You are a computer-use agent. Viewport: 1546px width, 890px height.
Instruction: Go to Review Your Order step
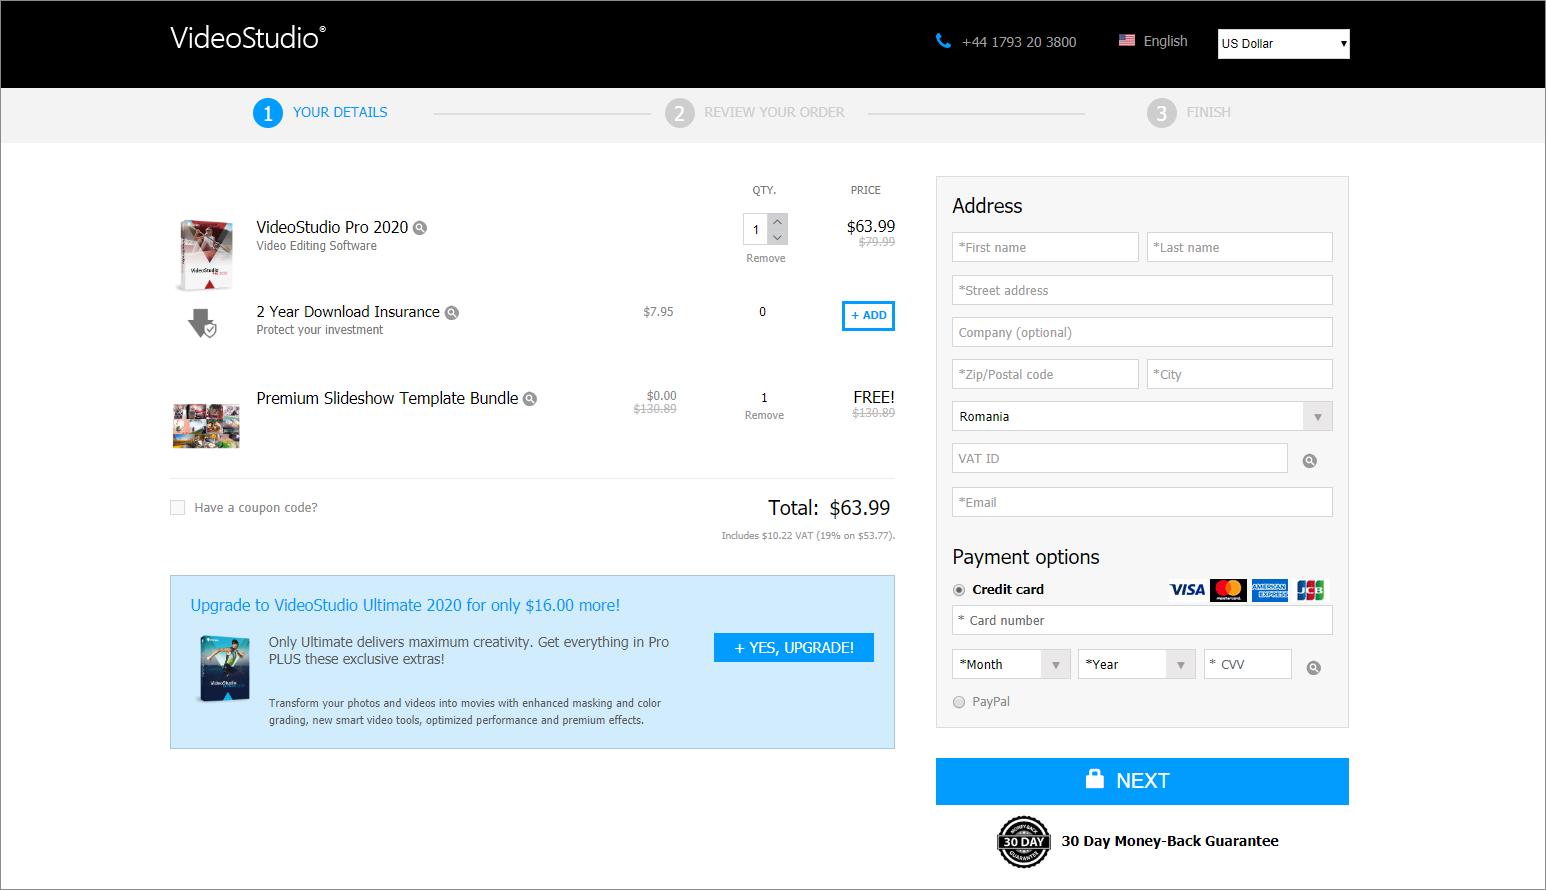[x=774, y=113]
